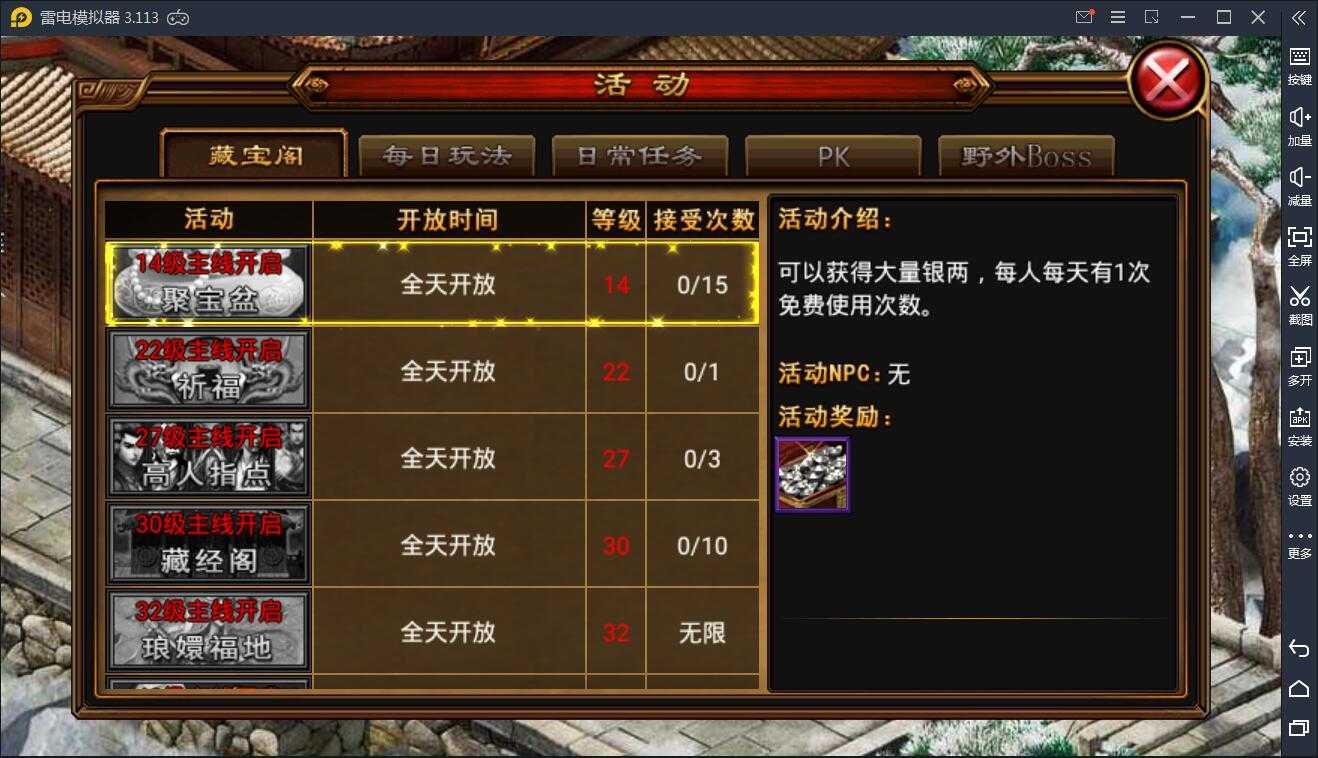Viewport: 1318px width, 758px height.
Task: Collapse the sidebar with double chevron
Action: tap(1299, 17)
